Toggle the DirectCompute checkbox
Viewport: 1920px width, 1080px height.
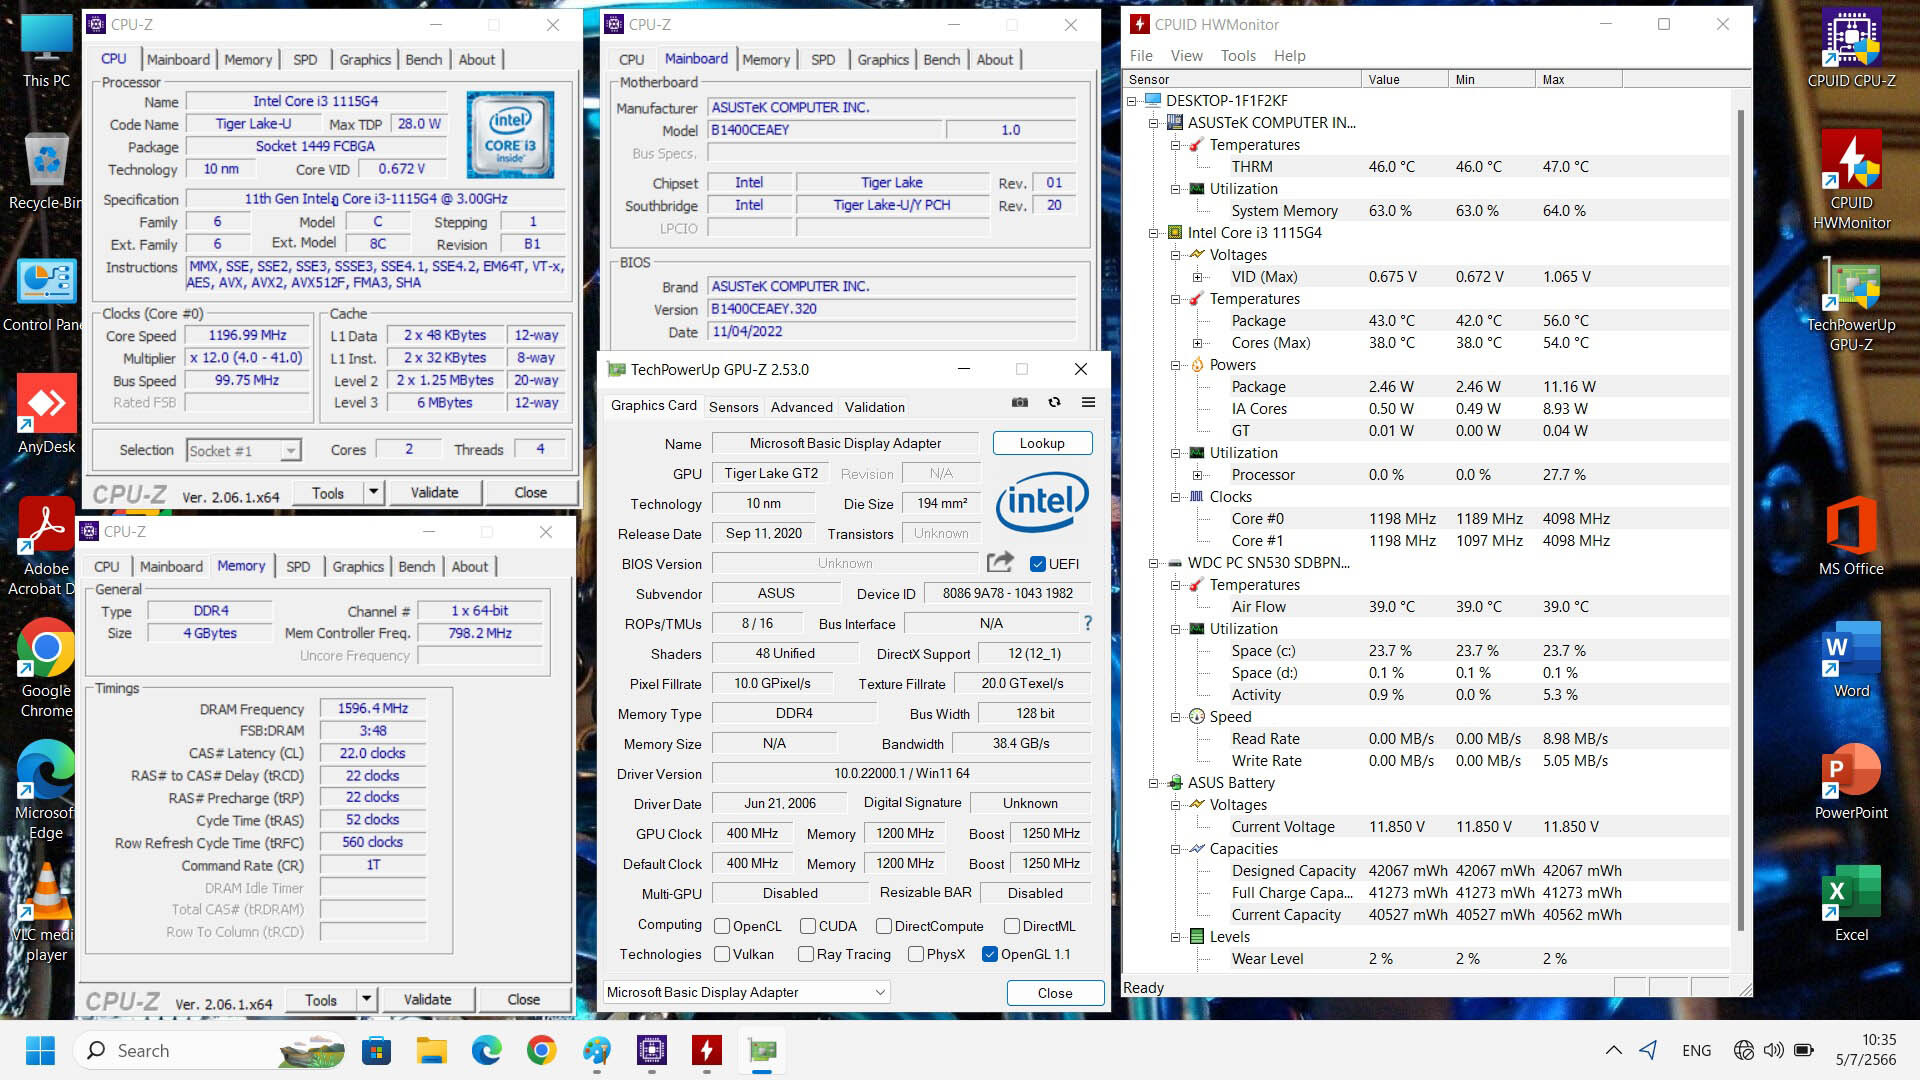pyautogui.click(x=884, y=926)
